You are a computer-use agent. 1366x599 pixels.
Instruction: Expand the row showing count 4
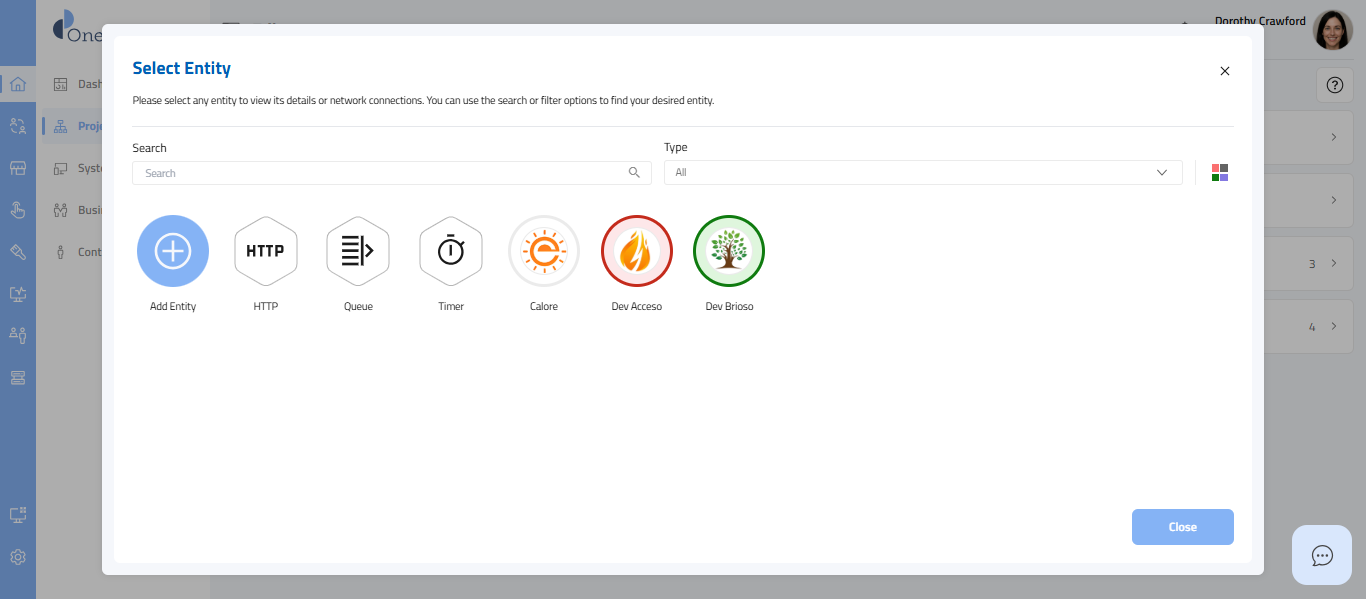point(1333,327)
